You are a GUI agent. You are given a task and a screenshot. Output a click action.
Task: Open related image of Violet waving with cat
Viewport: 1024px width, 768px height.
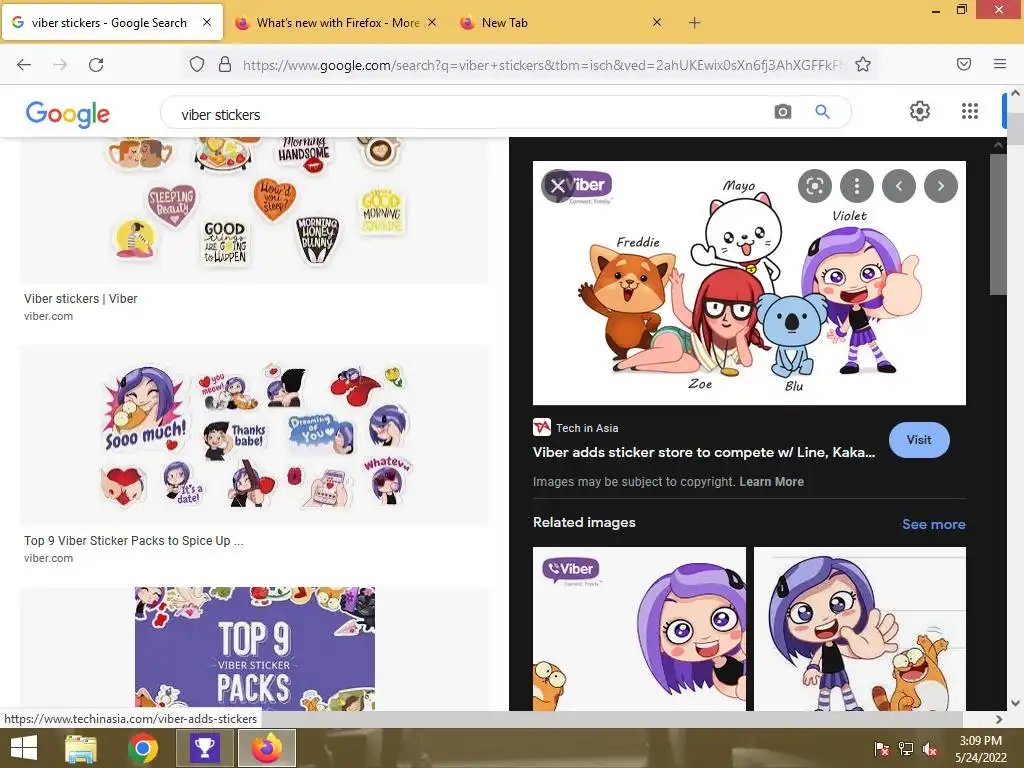[x=859, y=629]
